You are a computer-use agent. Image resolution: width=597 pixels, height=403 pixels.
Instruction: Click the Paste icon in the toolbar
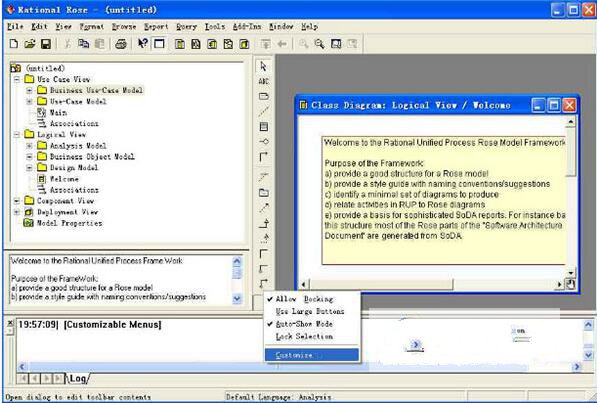[x=99, y=44]
